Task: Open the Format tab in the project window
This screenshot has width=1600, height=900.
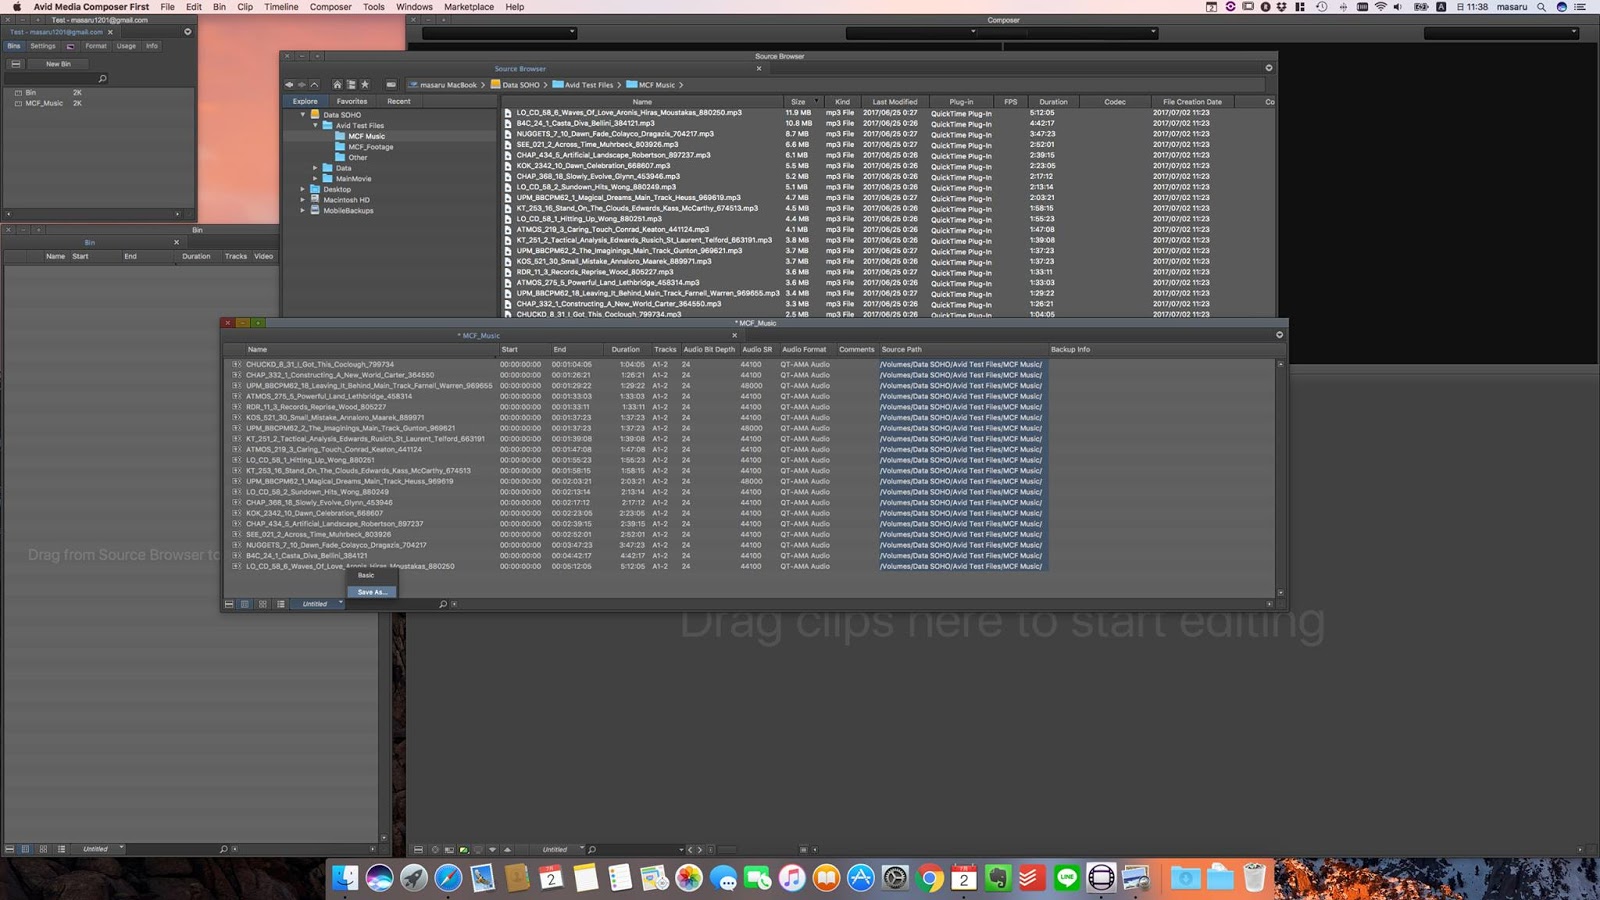Action: [96, 46]
